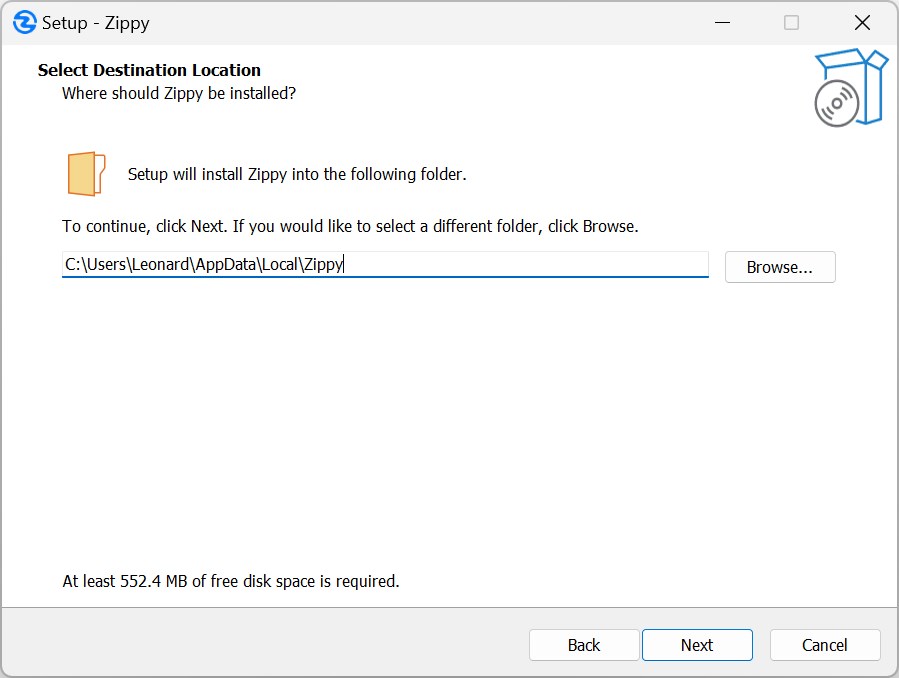Click the installer box and disc icon
The image size is (899, 678).
tap(851, 88)
